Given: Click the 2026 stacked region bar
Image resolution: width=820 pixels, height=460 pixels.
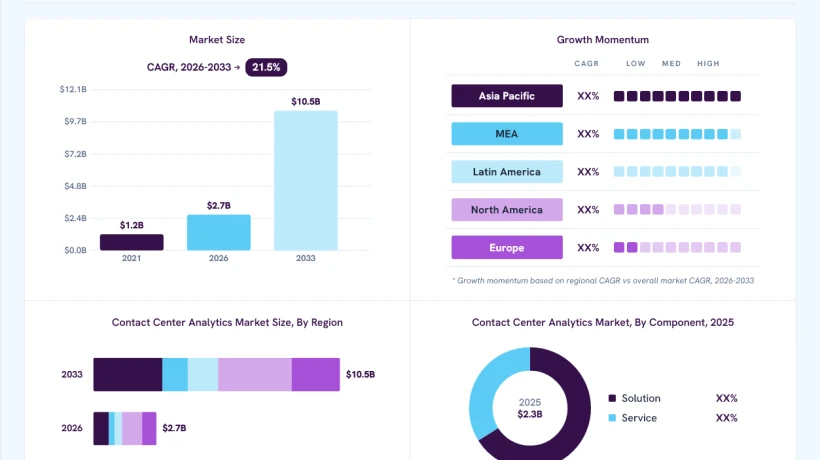Looking at the screenshot, I should click(x=125, y=428).
